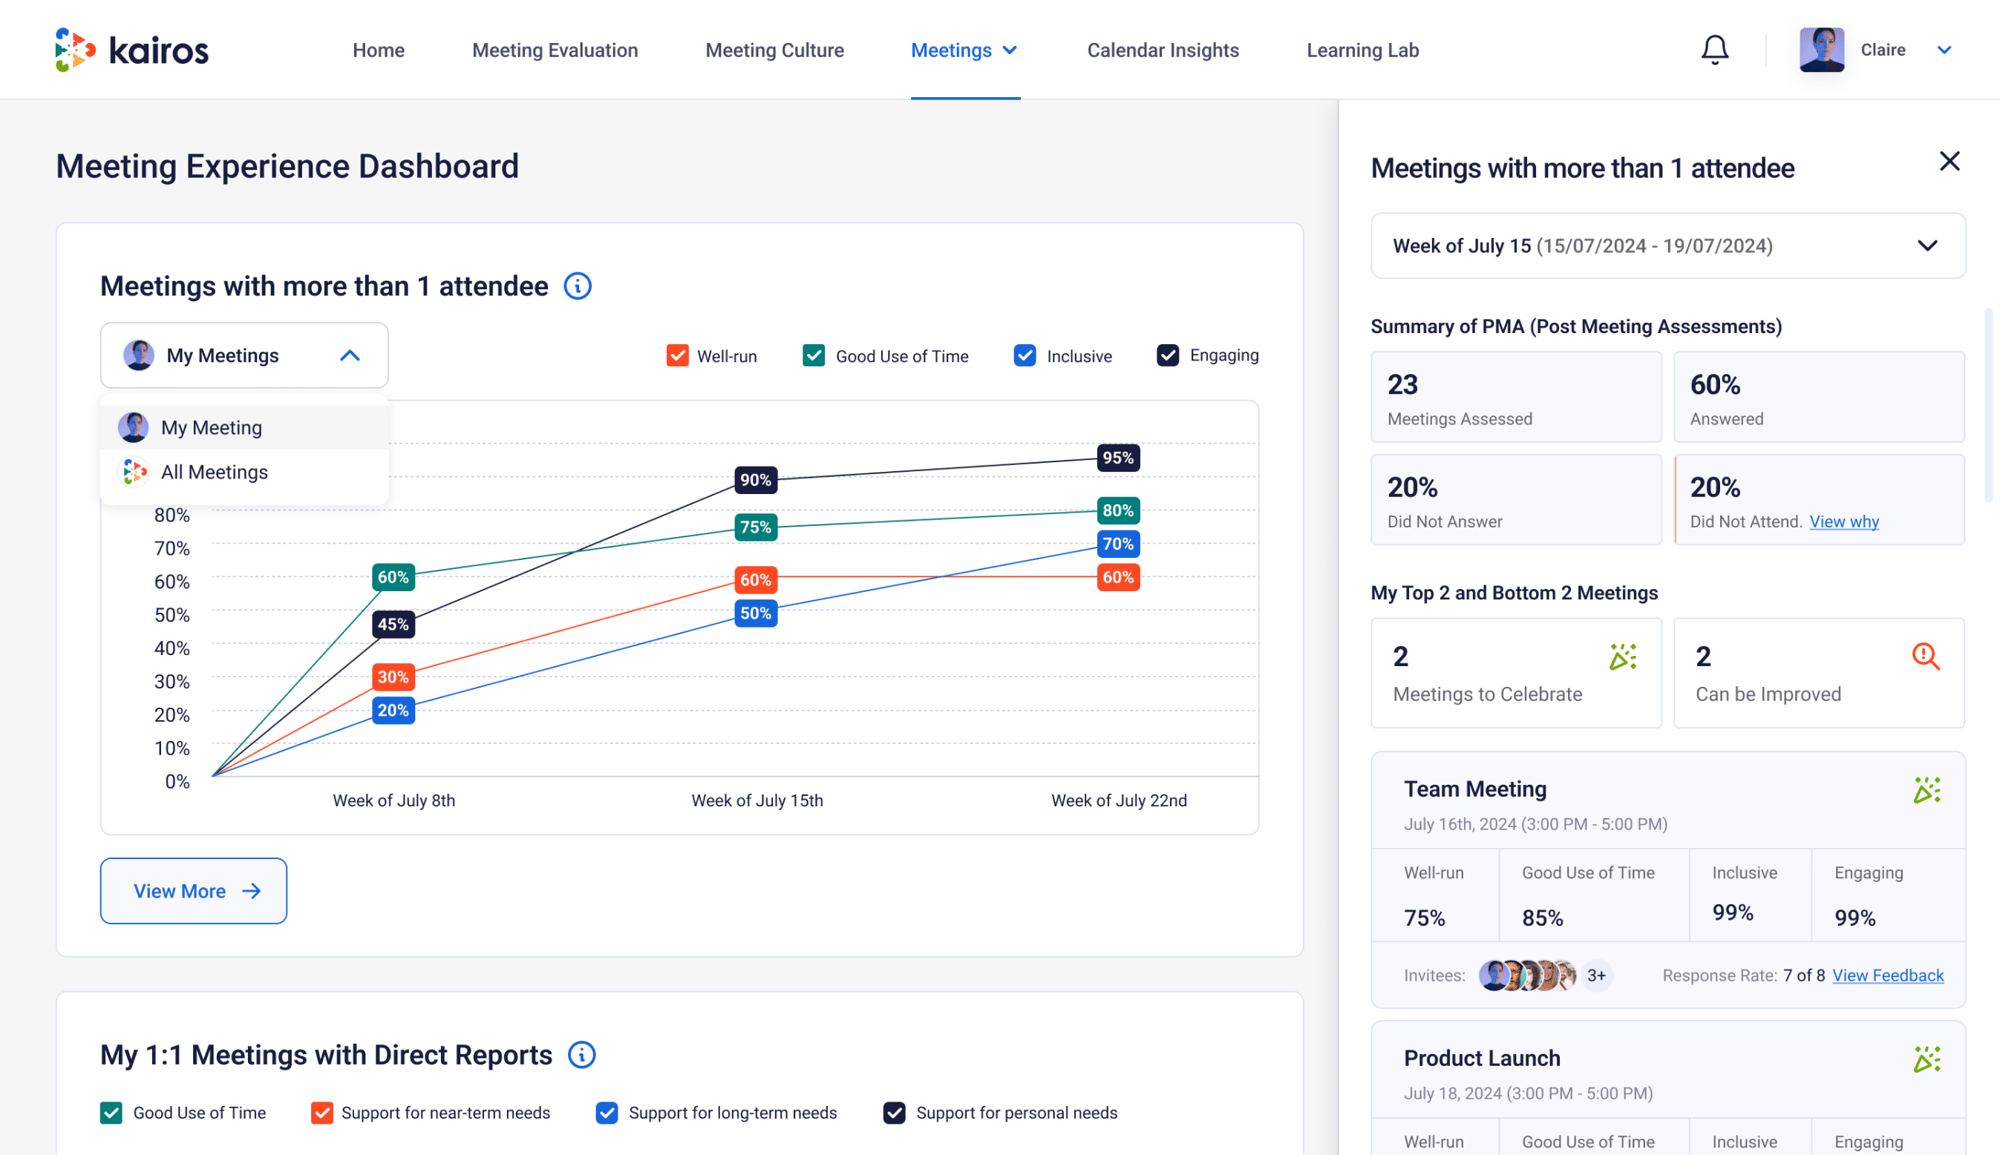
Task: Click the View Feedback link for Team Meeting
Action: pos(1889,975)
